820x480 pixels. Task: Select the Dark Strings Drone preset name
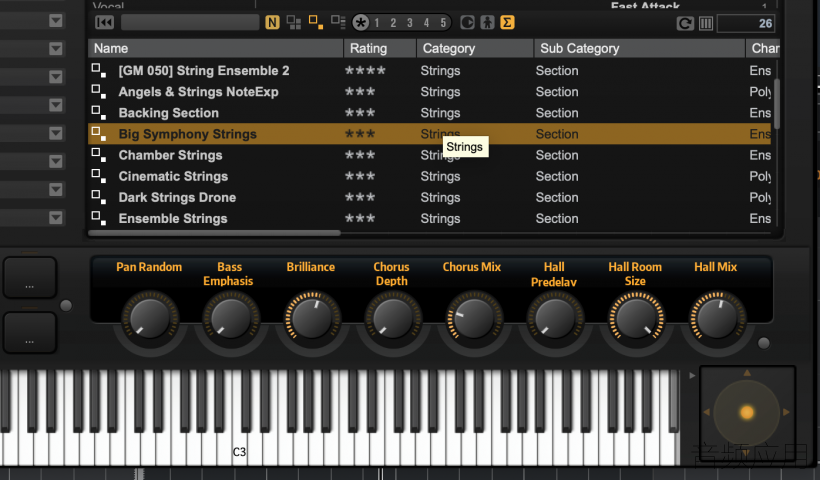[x=177, y=198]
